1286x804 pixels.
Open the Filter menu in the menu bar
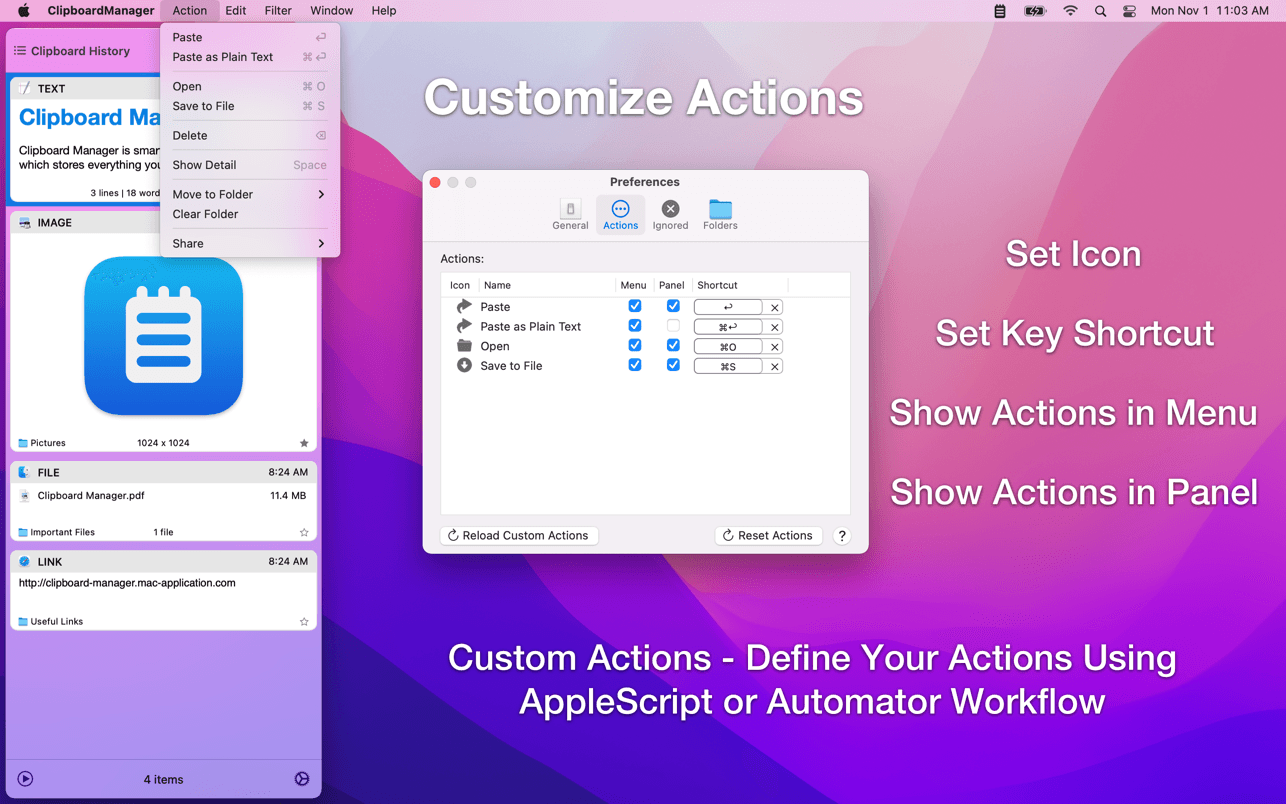pos(278,11)
